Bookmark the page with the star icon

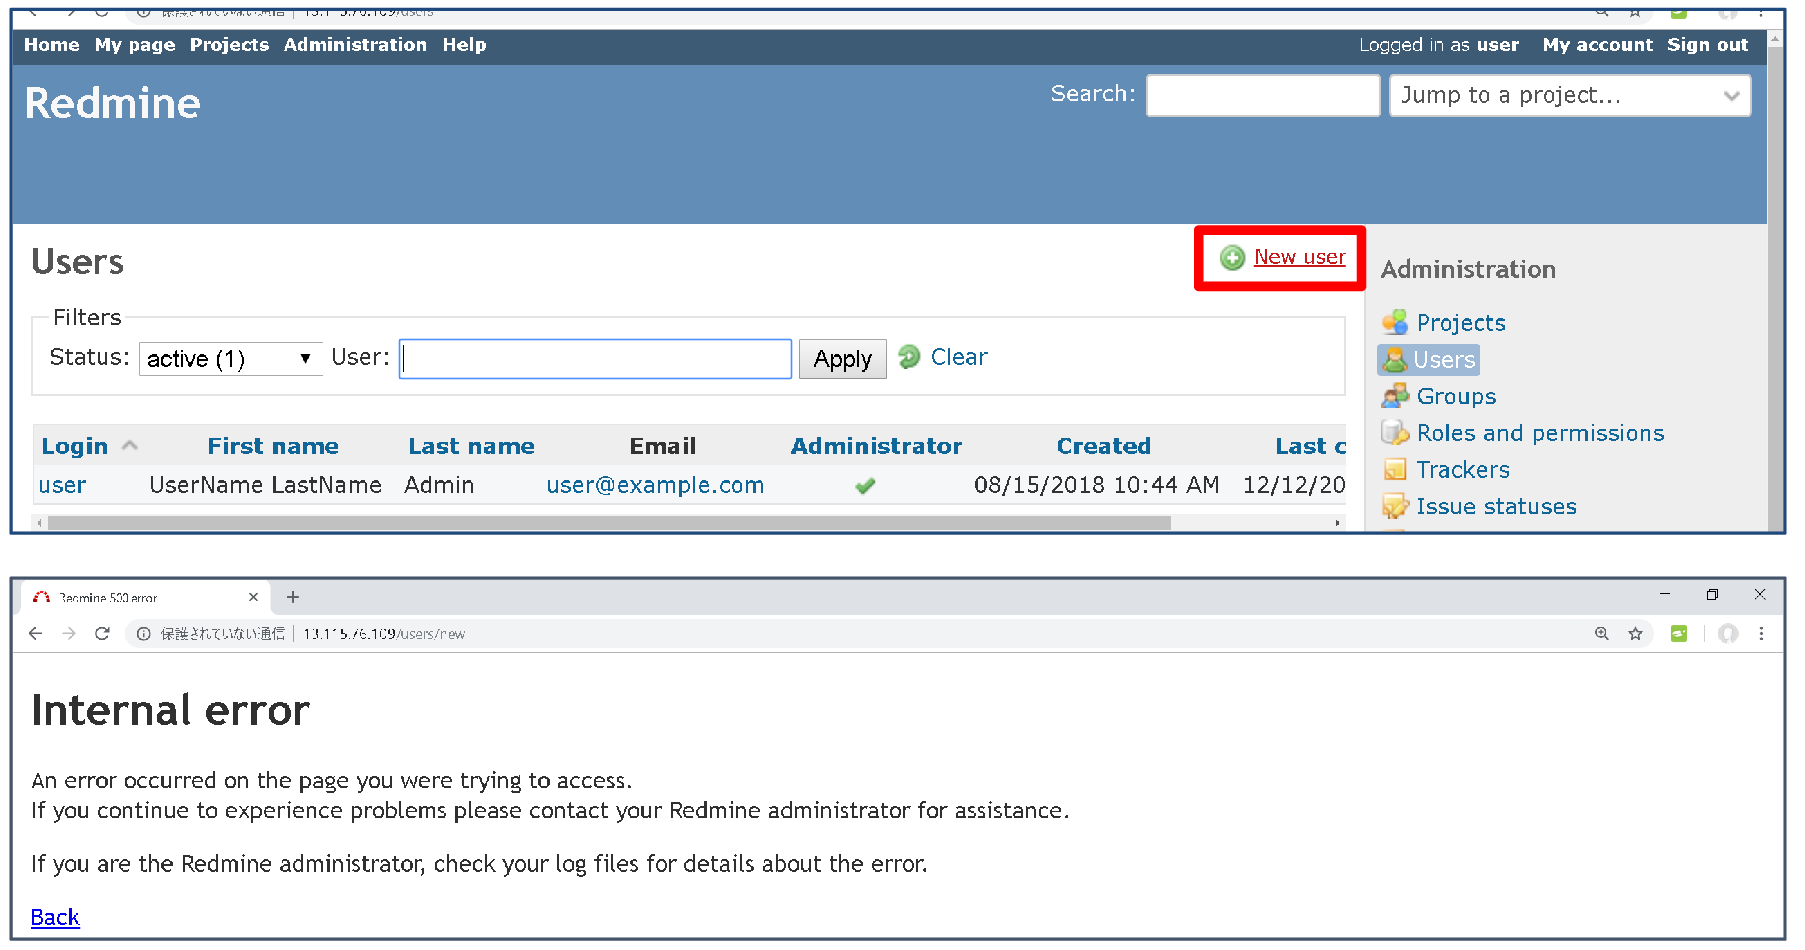[x=1636, y=633]
